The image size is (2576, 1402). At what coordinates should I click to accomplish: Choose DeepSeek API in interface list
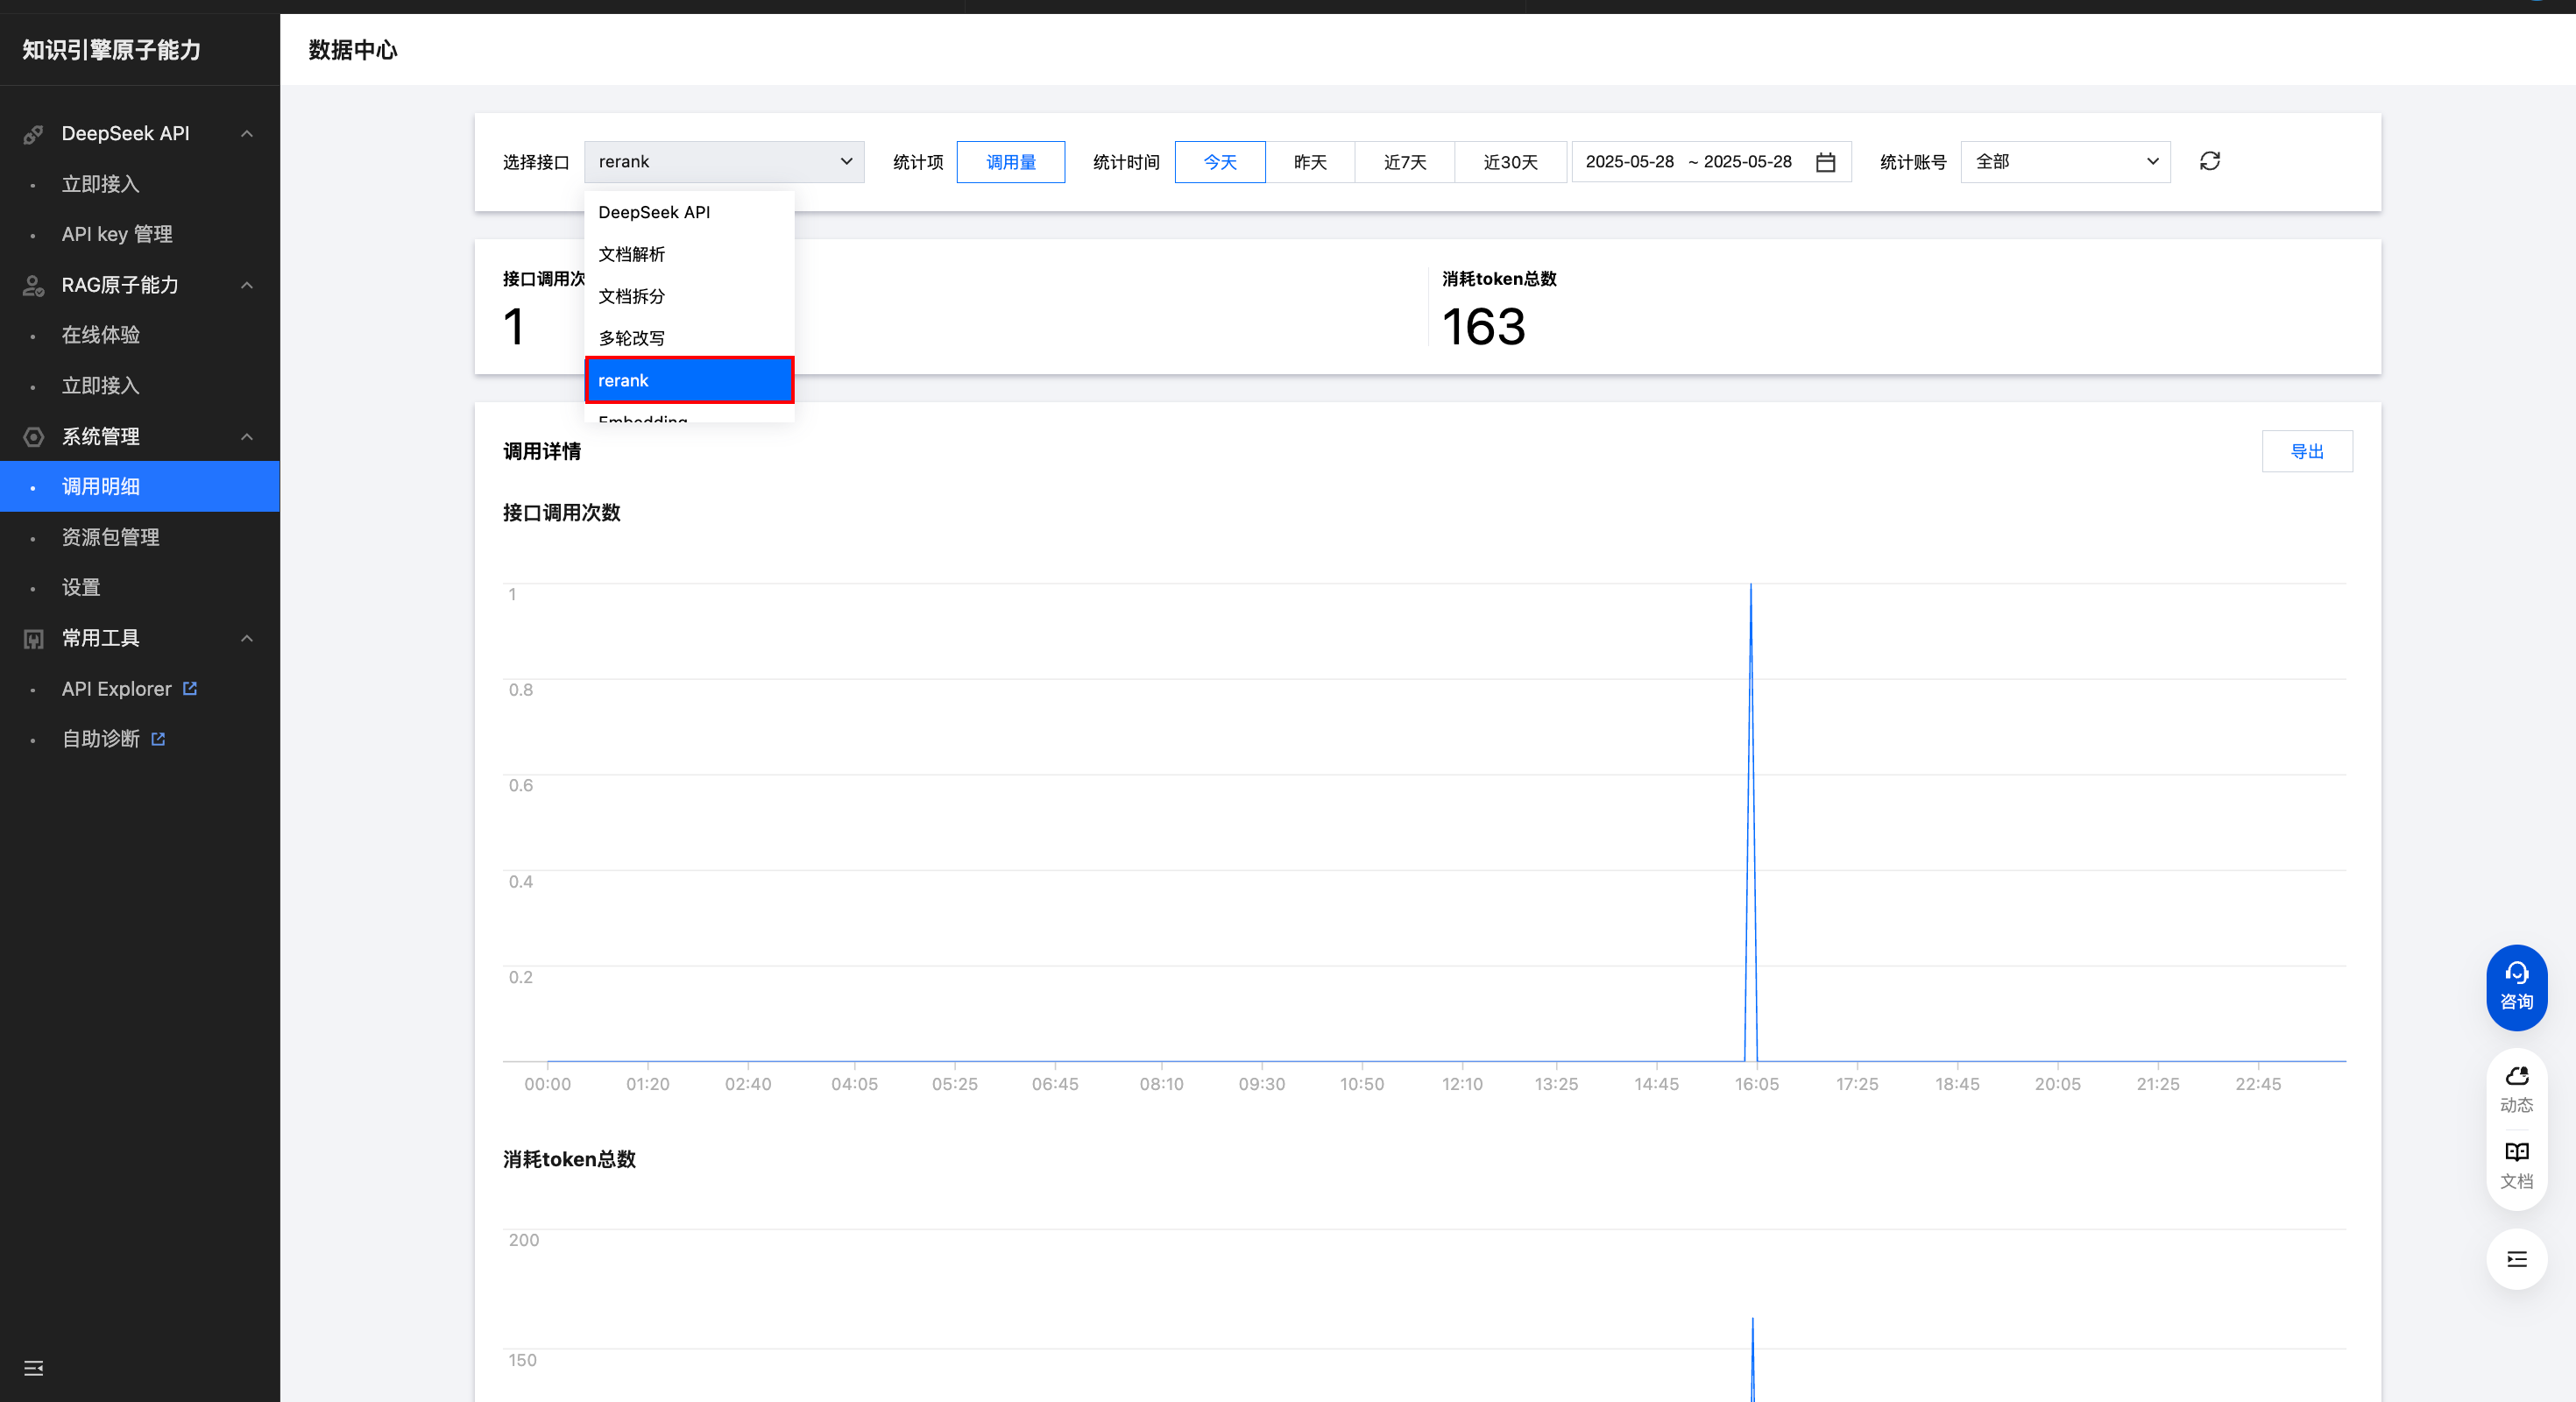pyautogui.click(x=689, y=212)
